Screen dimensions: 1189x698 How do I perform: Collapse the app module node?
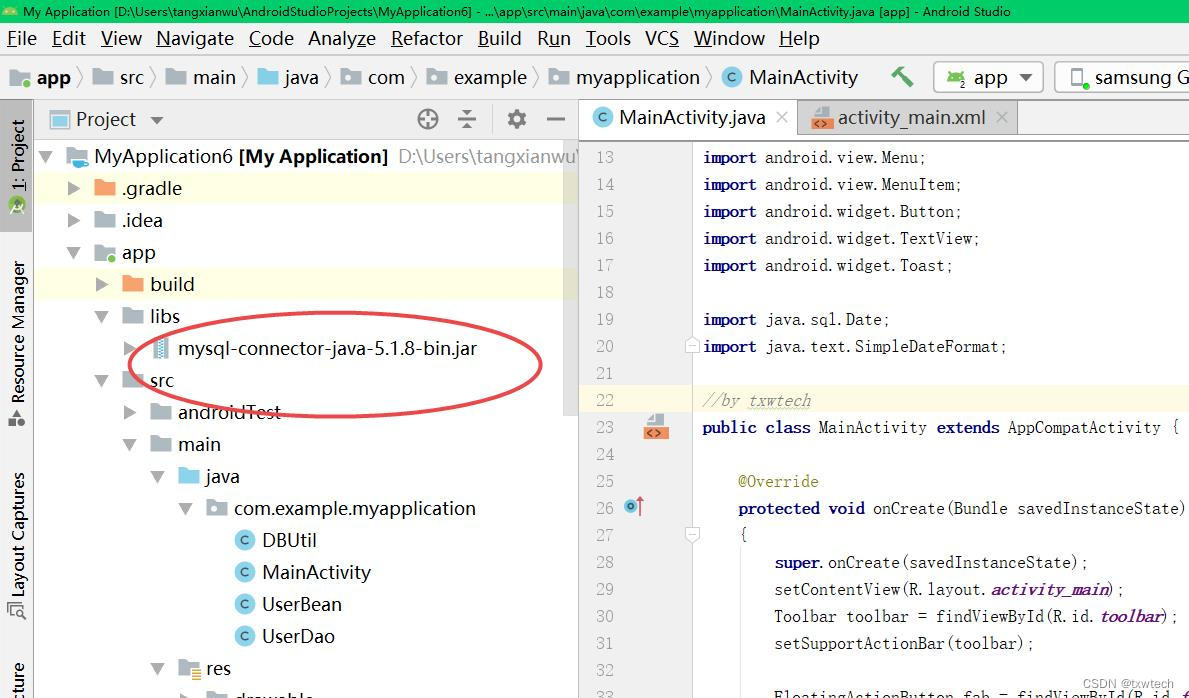(74, 253)
